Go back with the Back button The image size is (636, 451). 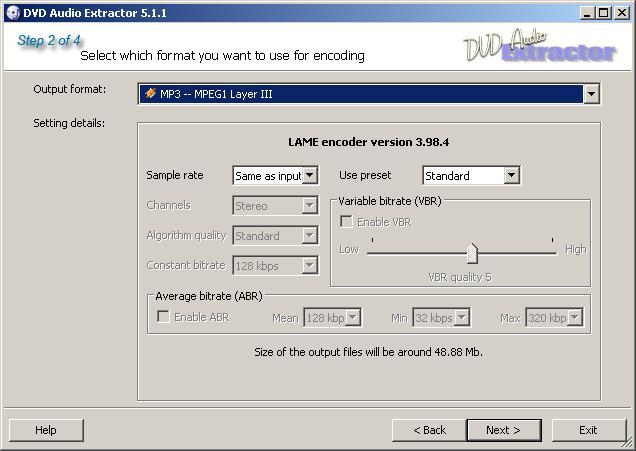(x=429, y=430)
